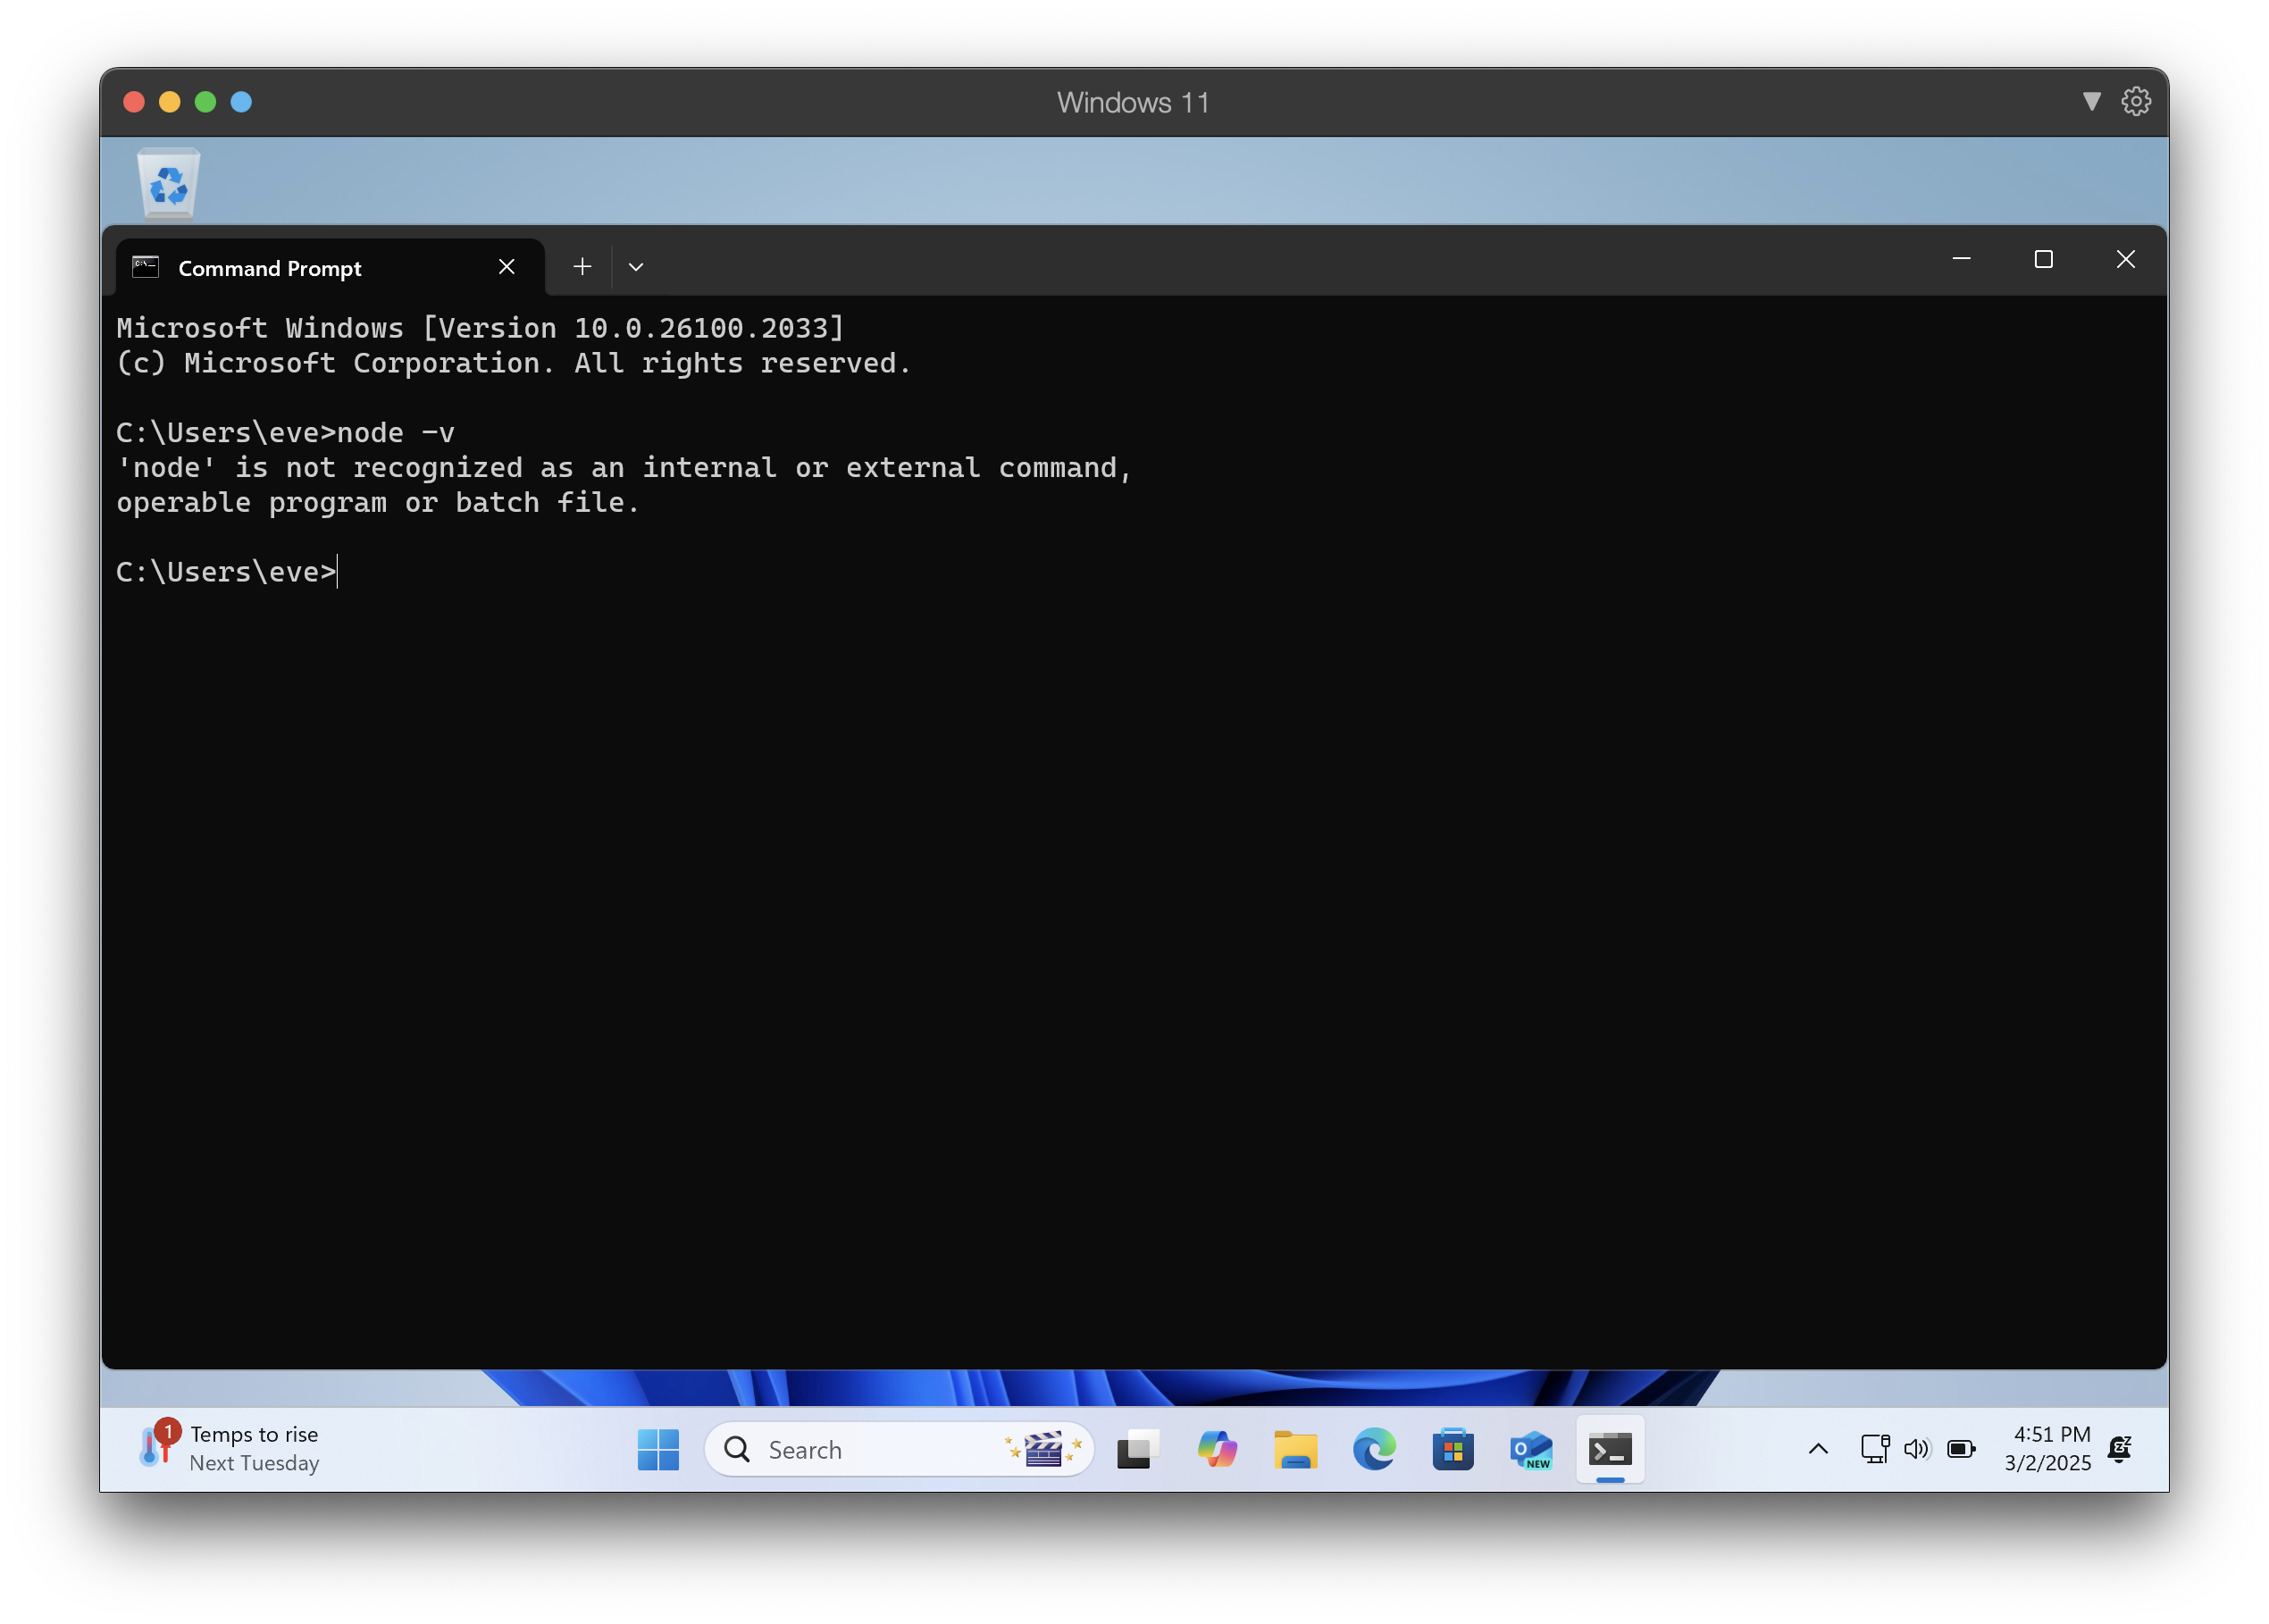Open the Recycle Bin desktop icon
Image resolution: width=2269 pixels, height=1624 pixels.
point(169,182)
